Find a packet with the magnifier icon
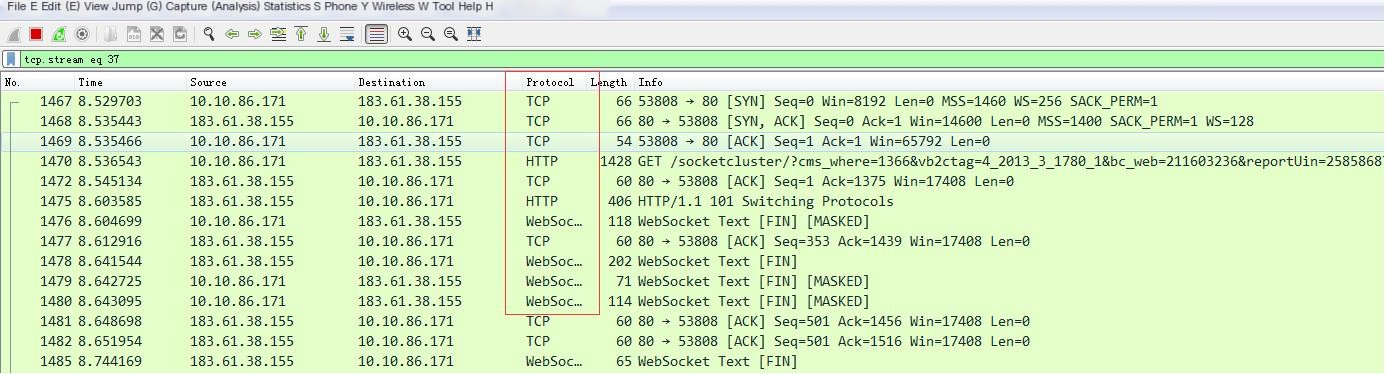Viewport: 1385px width, 374px height. 209,34
